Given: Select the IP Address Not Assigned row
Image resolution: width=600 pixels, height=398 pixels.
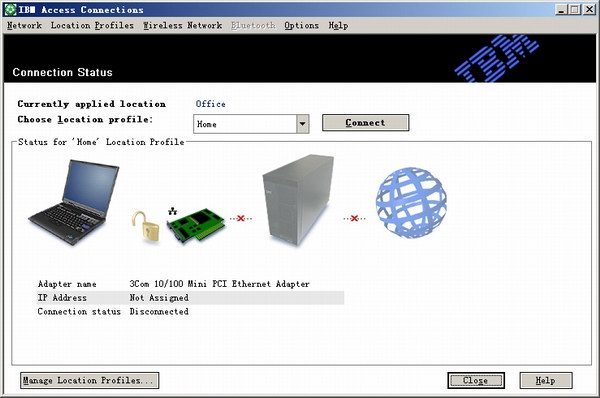Looking at the screenshot, I should [190, 298].
